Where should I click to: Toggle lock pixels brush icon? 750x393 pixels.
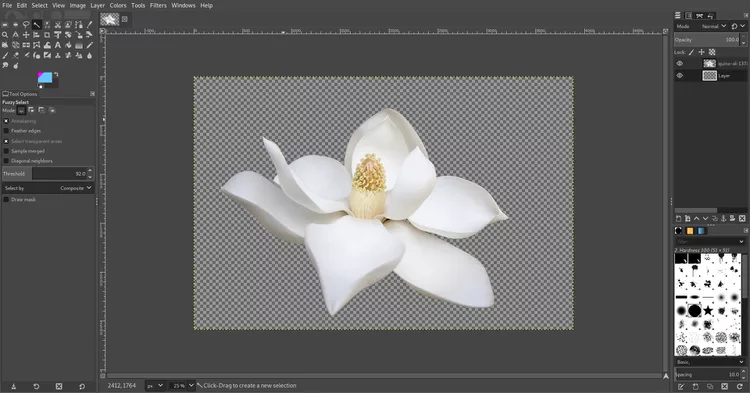tap(691, 52)
